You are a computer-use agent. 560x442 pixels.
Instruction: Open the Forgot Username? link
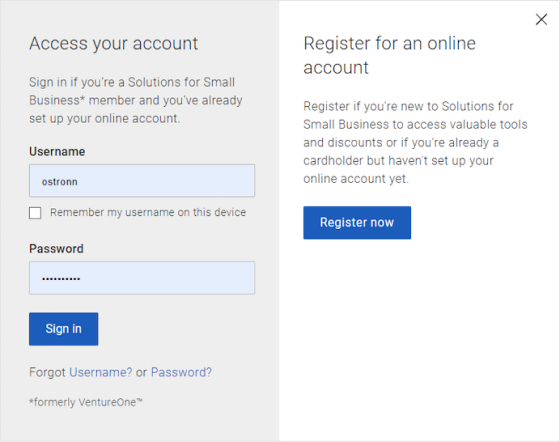[100, 372]
